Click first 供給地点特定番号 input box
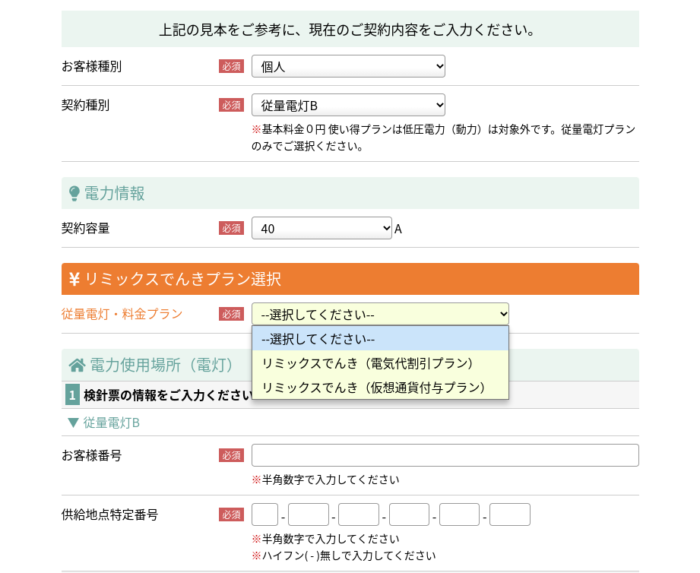Screen dimensions: 700x573 pos(265,515)
